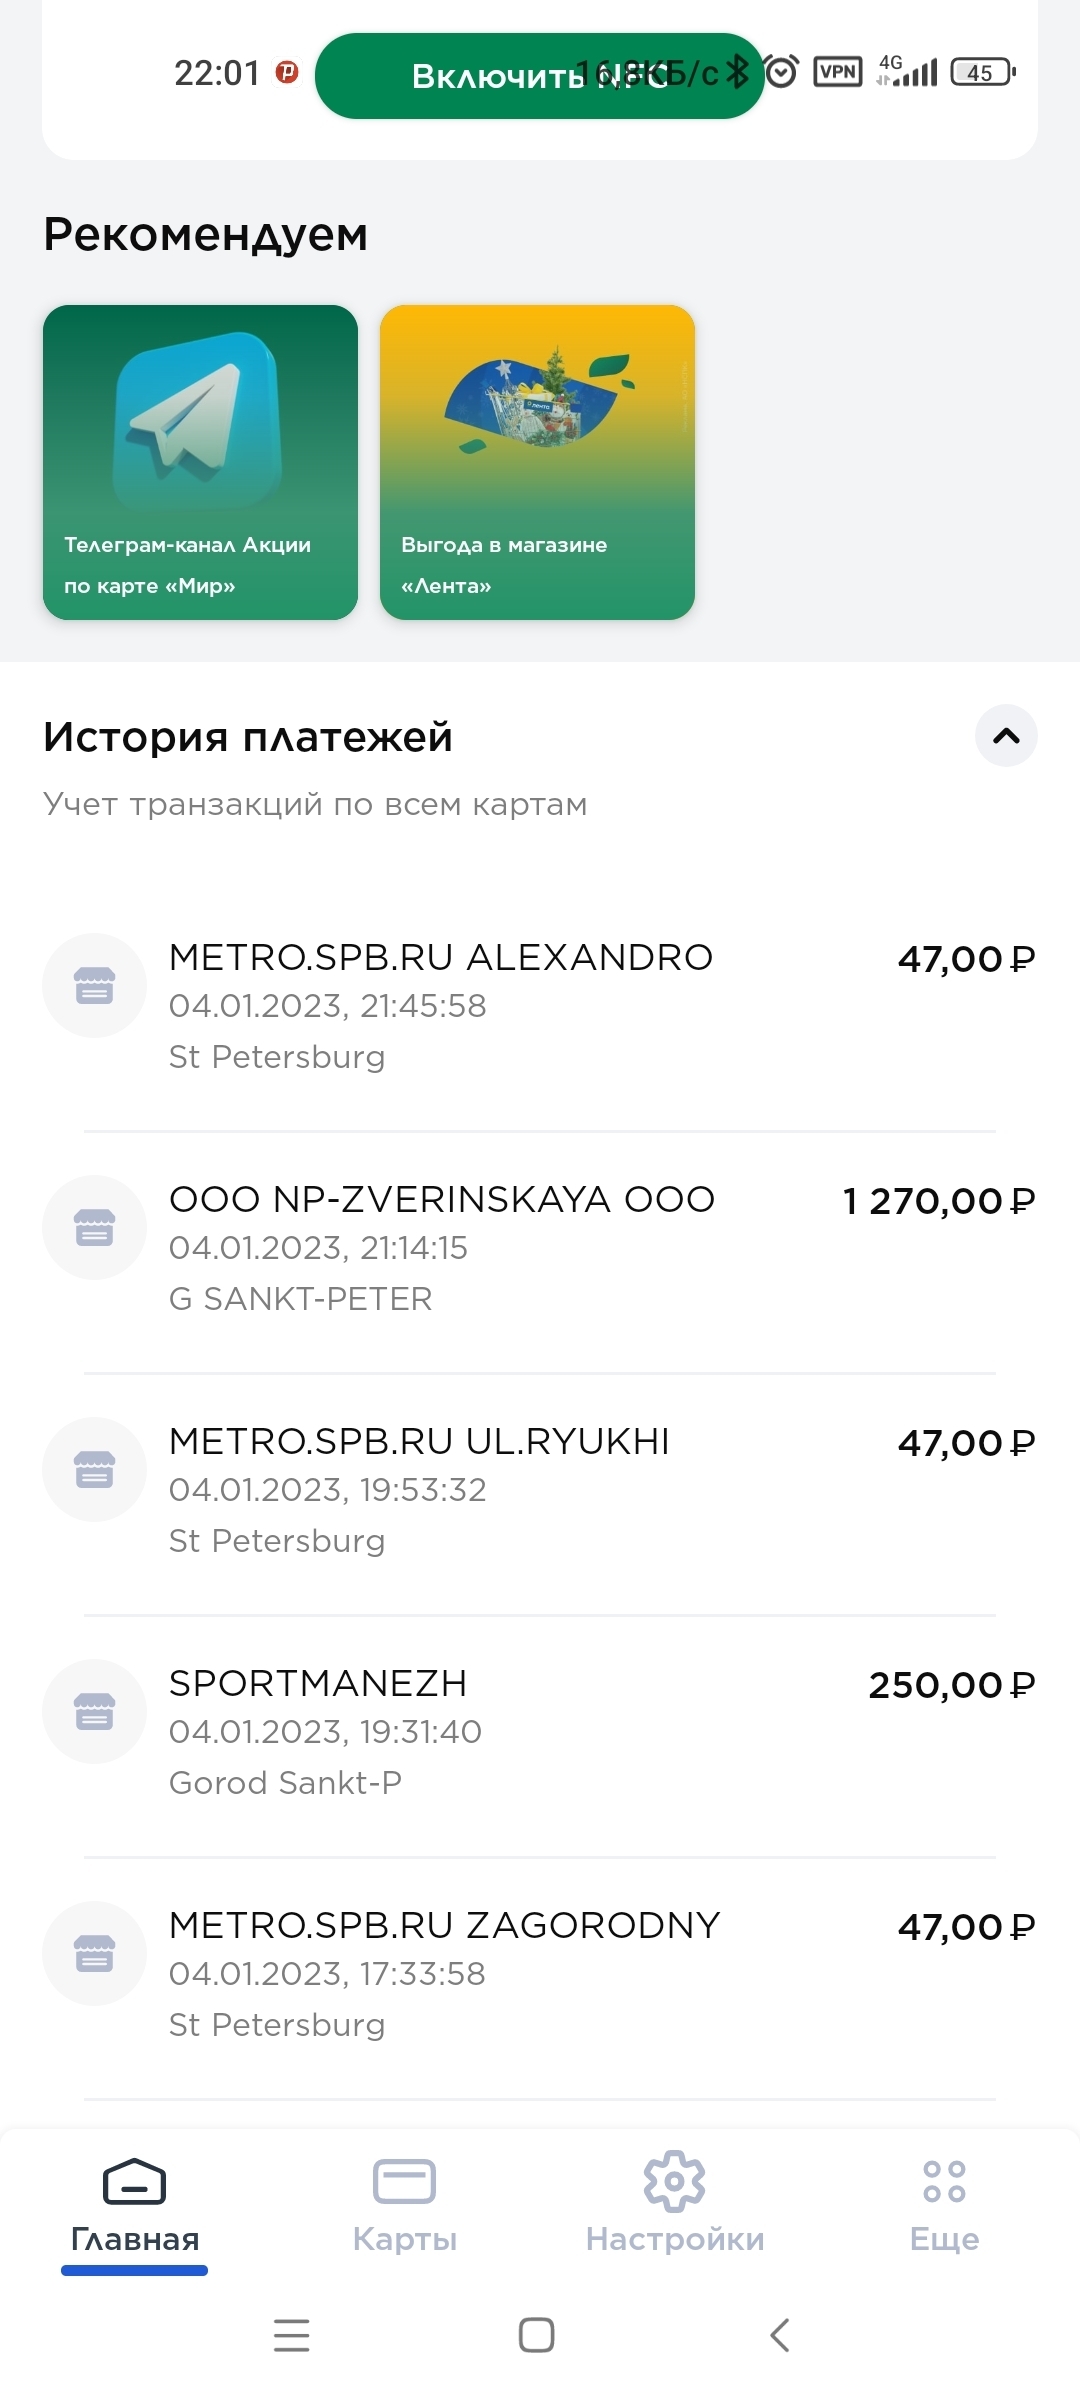Open Telegram channel Mir card promo
The width and height of the screenshot is (1080, 2400).
point(200,462)
